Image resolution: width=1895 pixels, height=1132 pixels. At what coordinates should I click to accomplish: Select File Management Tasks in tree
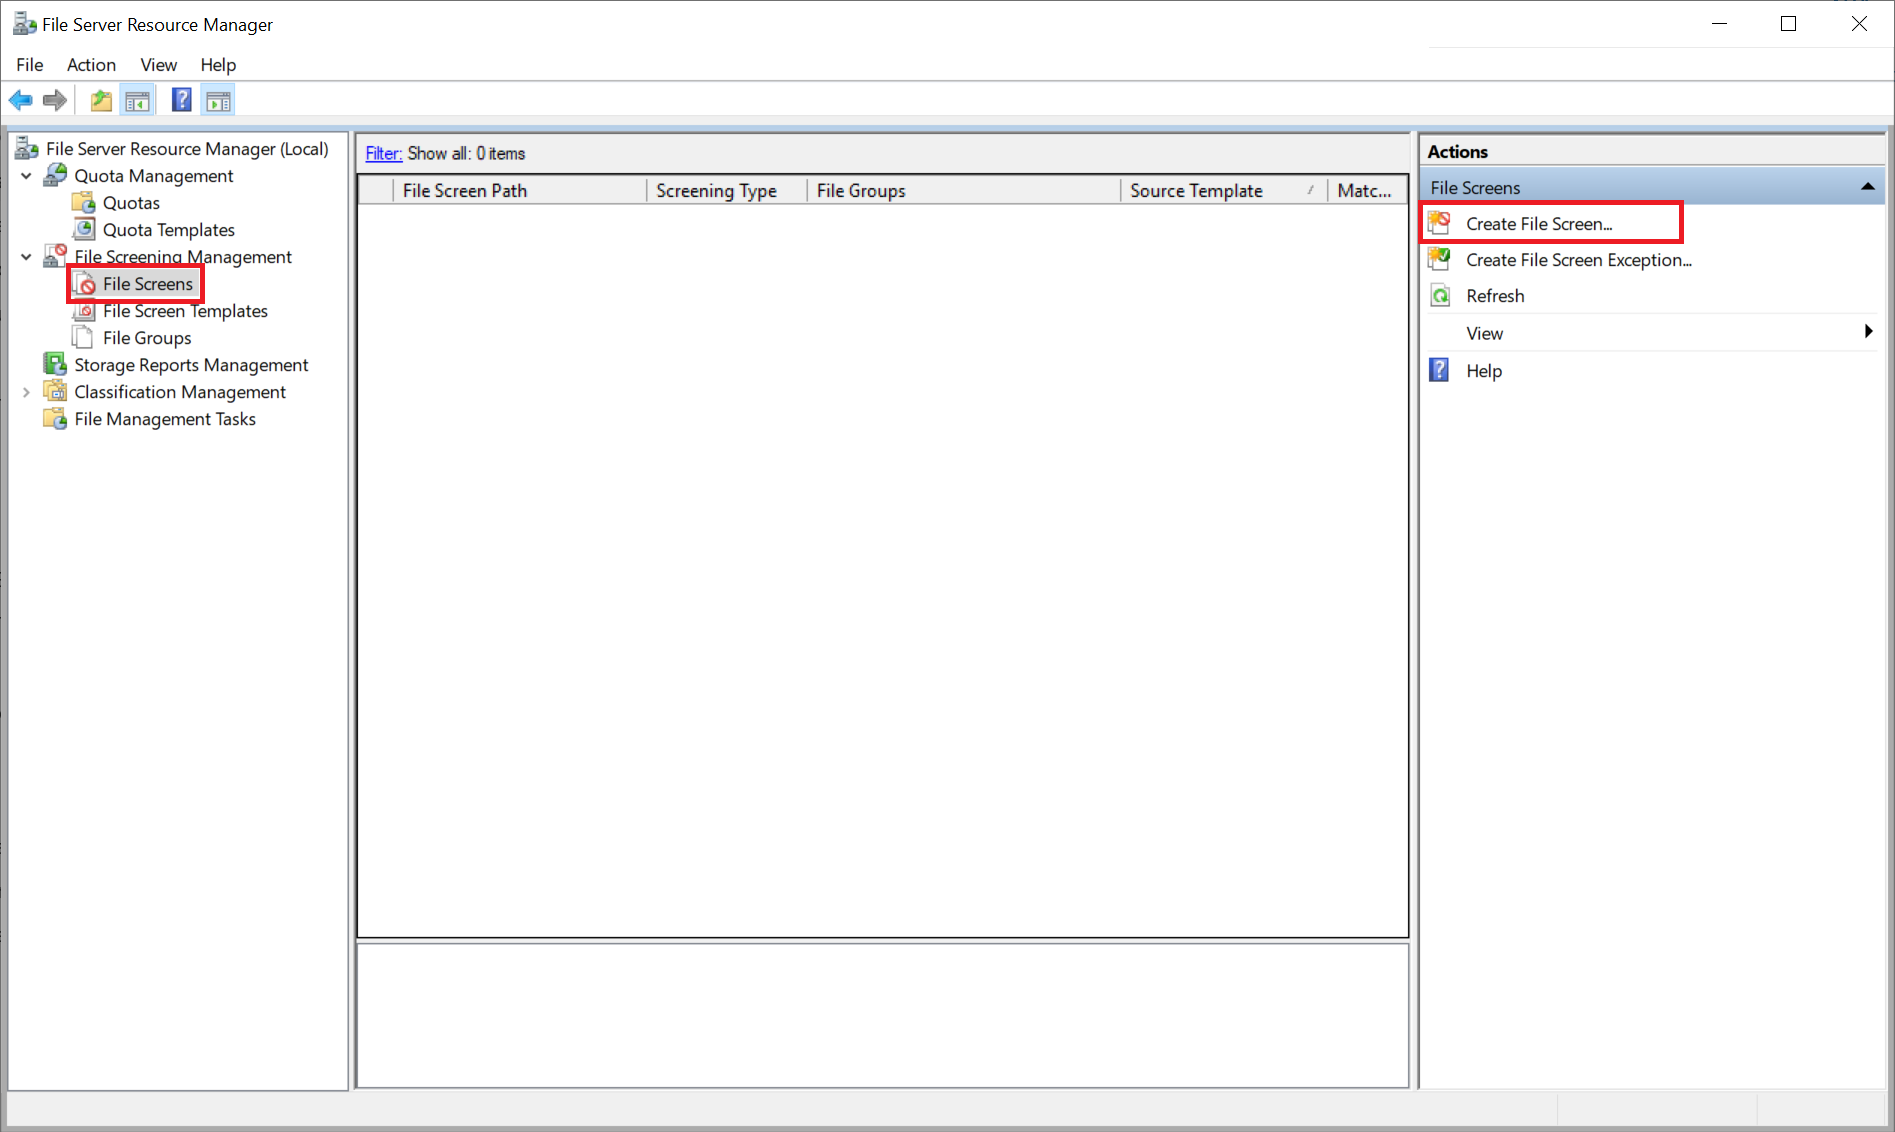pyautogui.click(x=165, y=419)
